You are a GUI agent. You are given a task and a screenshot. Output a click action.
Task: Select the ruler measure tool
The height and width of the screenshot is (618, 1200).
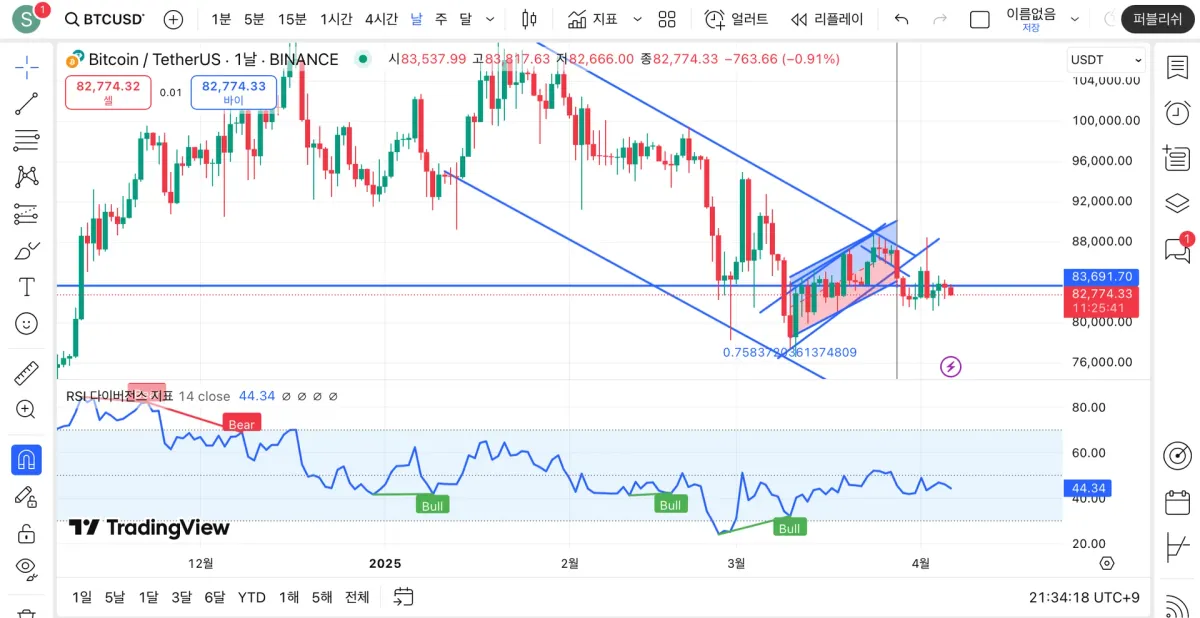pyautogui.click(x=27, y=373)
